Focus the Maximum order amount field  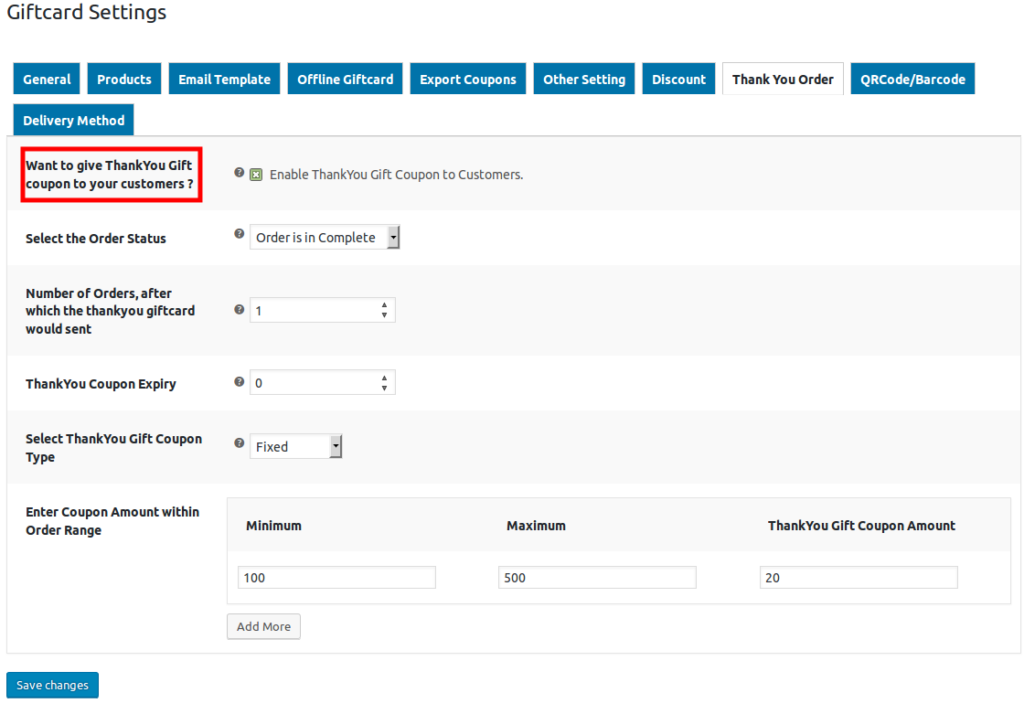tap(597, 577)
